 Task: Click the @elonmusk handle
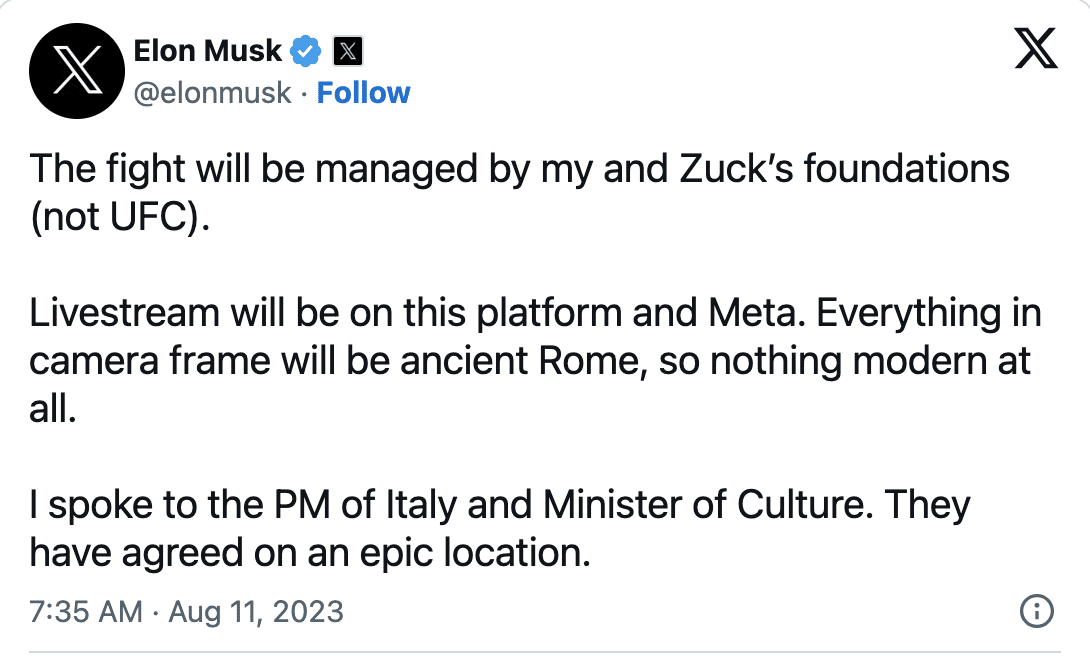[212, 93]
